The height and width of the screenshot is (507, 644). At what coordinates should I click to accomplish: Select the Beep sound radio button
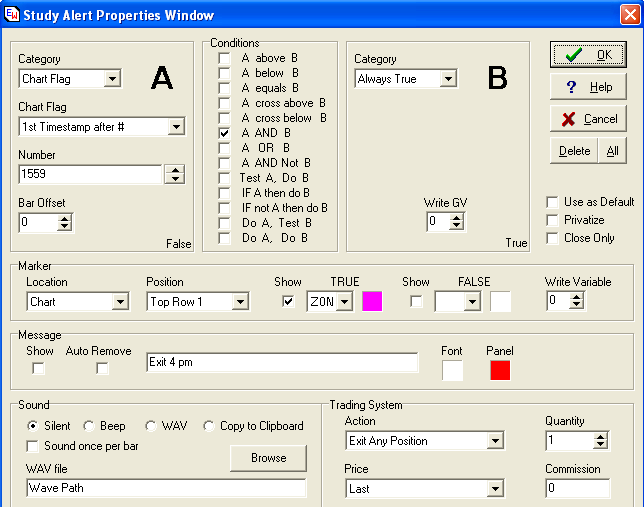[x=89, y=426]
